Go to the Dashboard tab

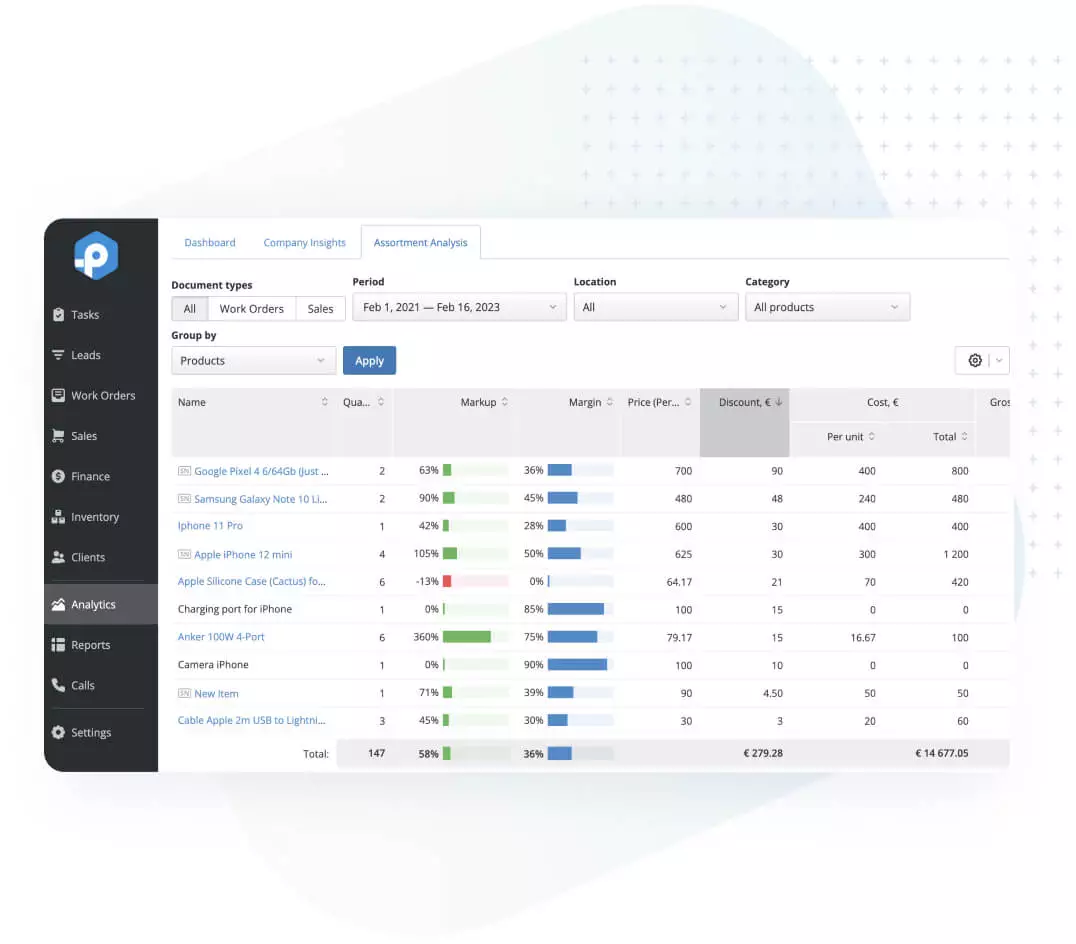click(x=210, y=243)
